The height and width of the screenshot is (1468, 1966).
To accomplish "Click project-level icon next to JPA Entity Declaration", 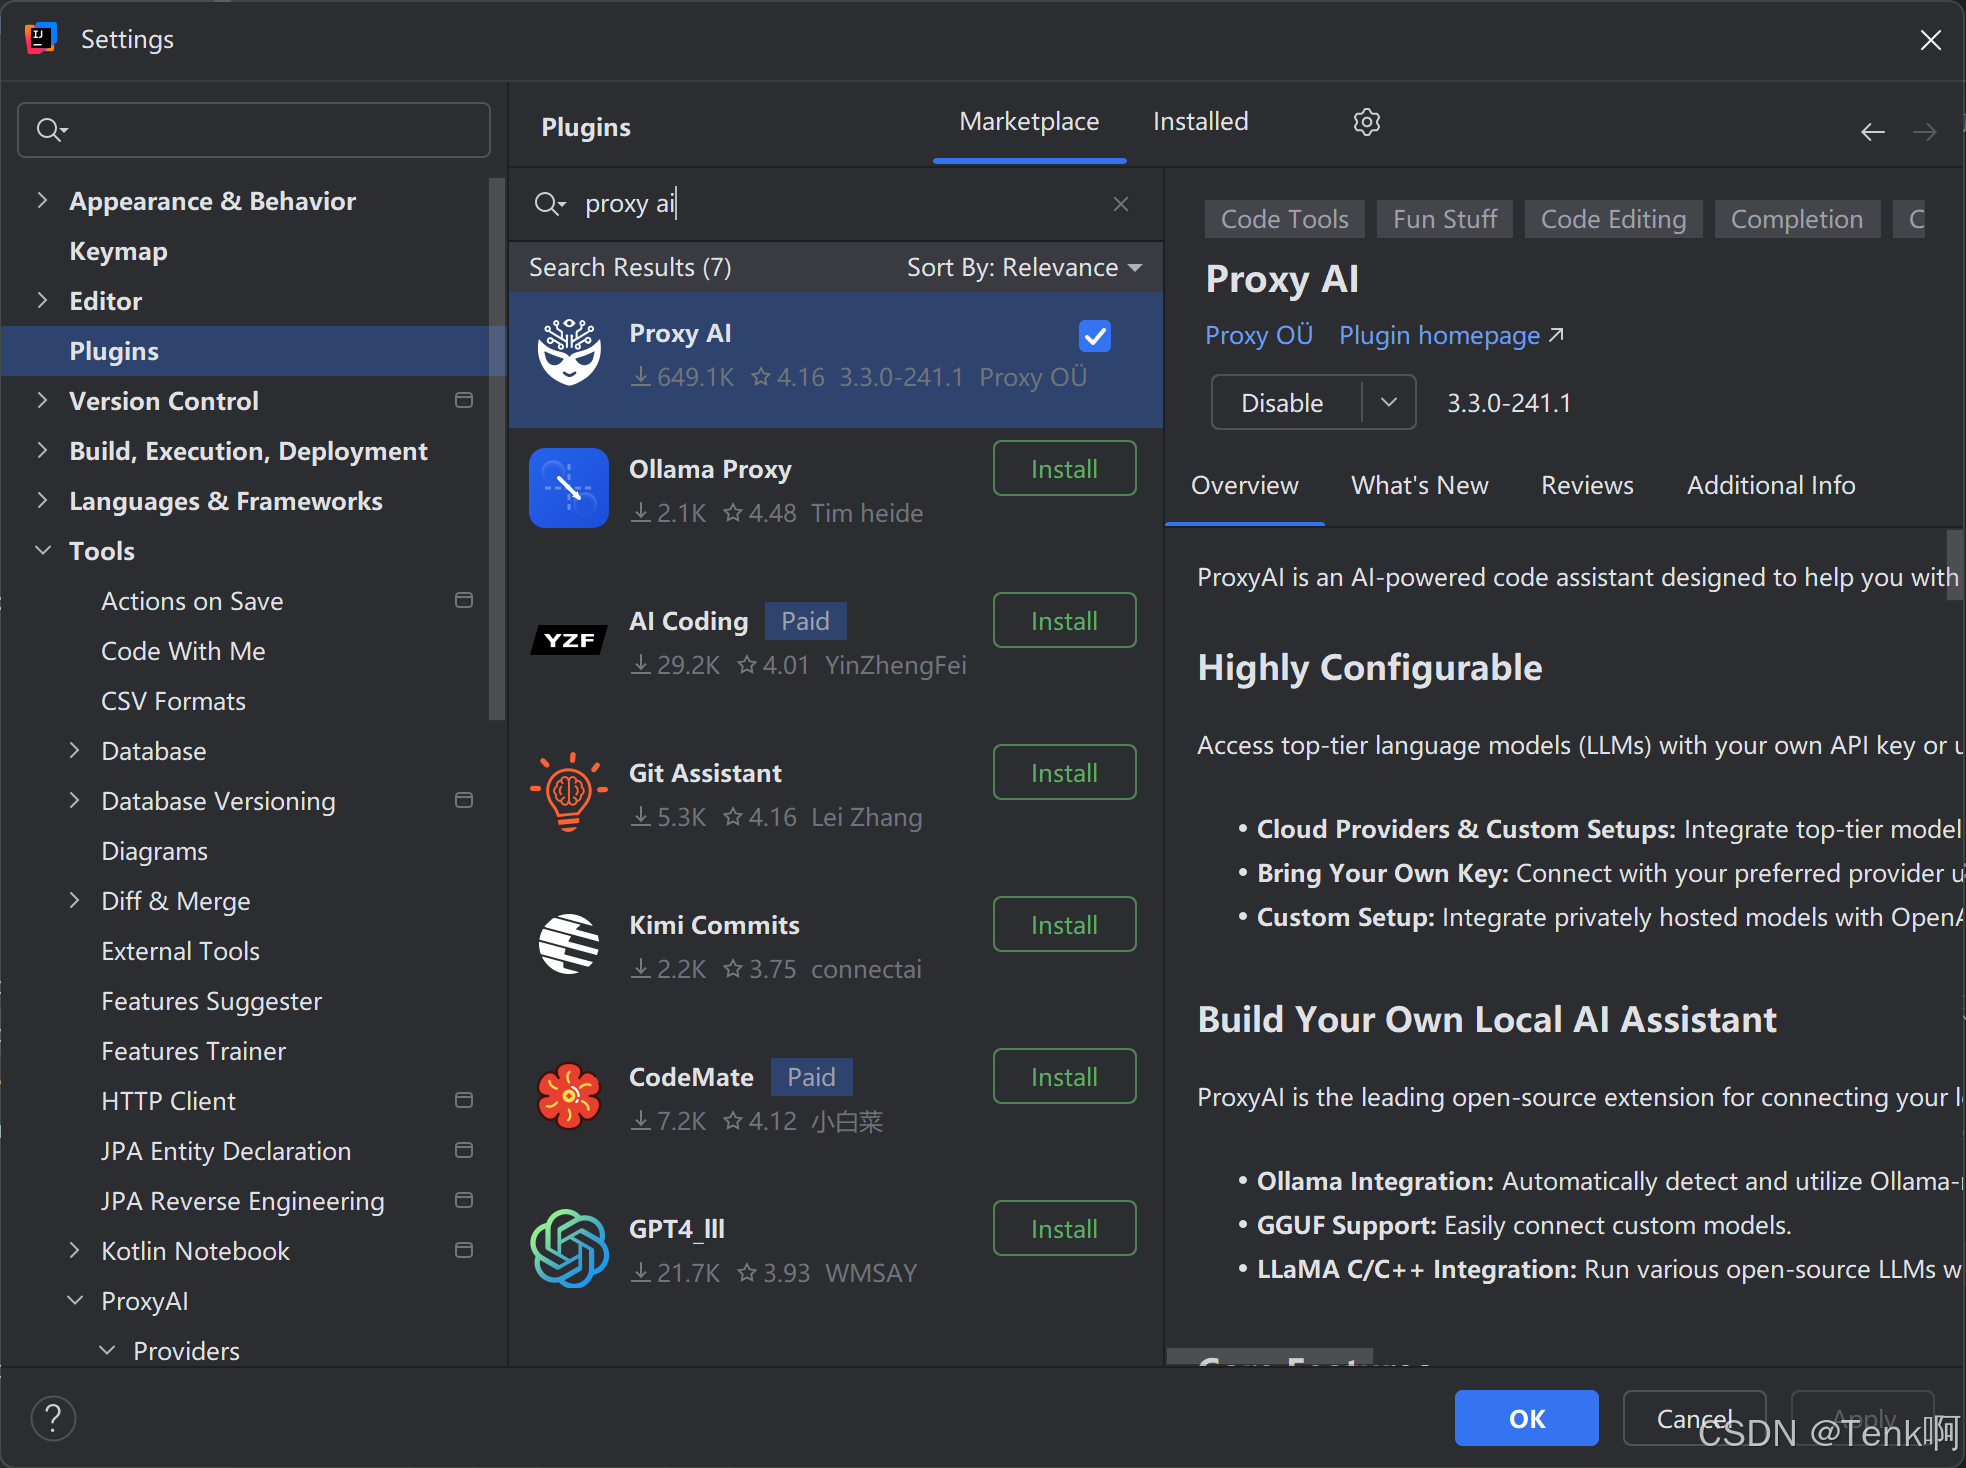I will pos(464,1150).
